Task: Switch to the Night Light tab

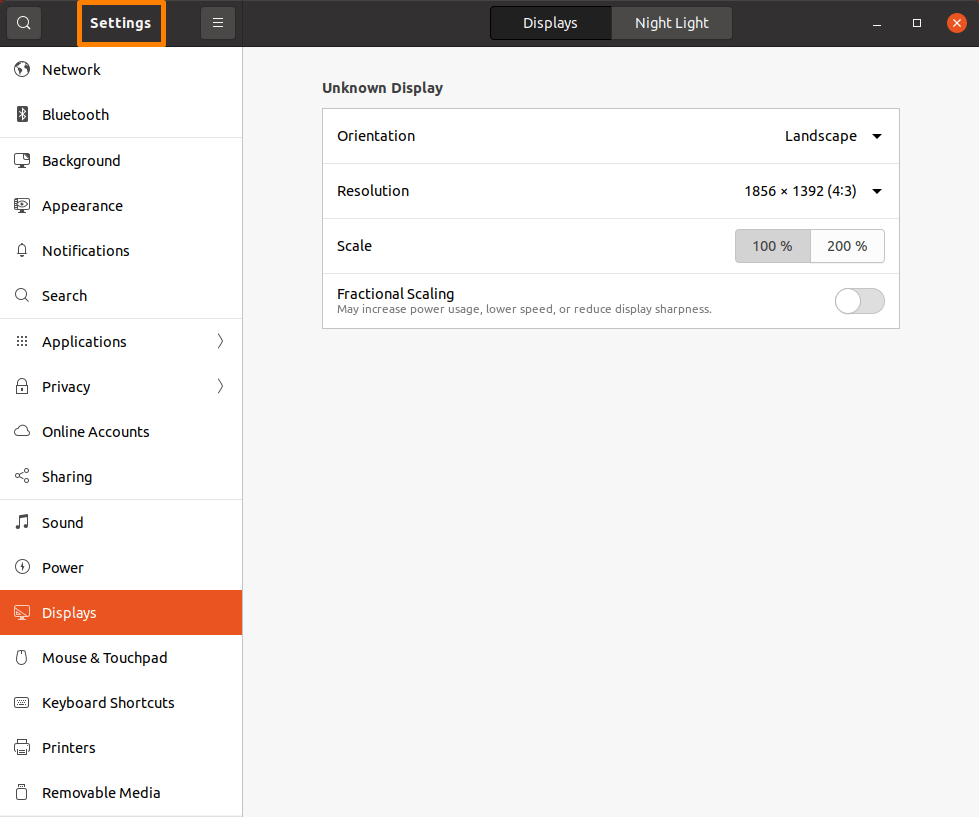Action: tap(671, 22)
